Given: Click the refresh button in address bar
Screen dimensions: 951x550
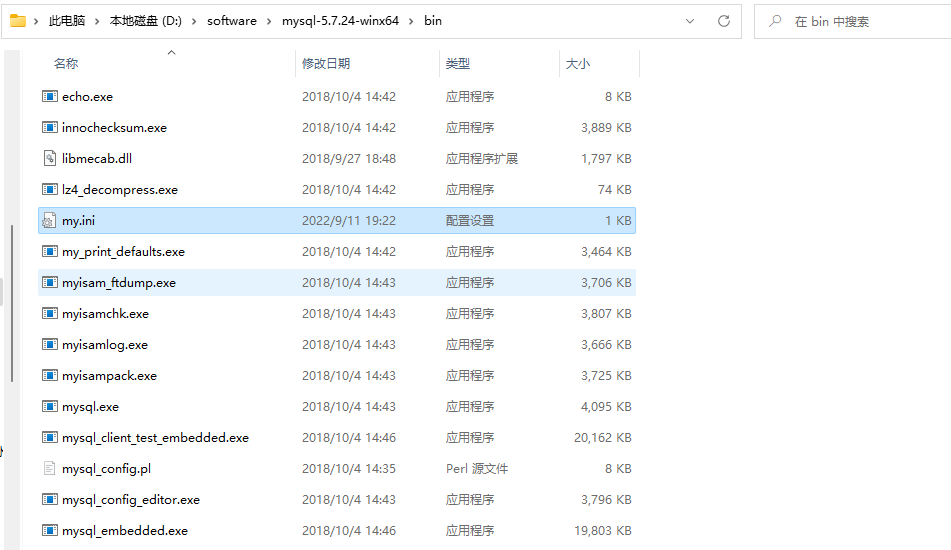Looking at the screenshot, I should (x=724, y=21).
